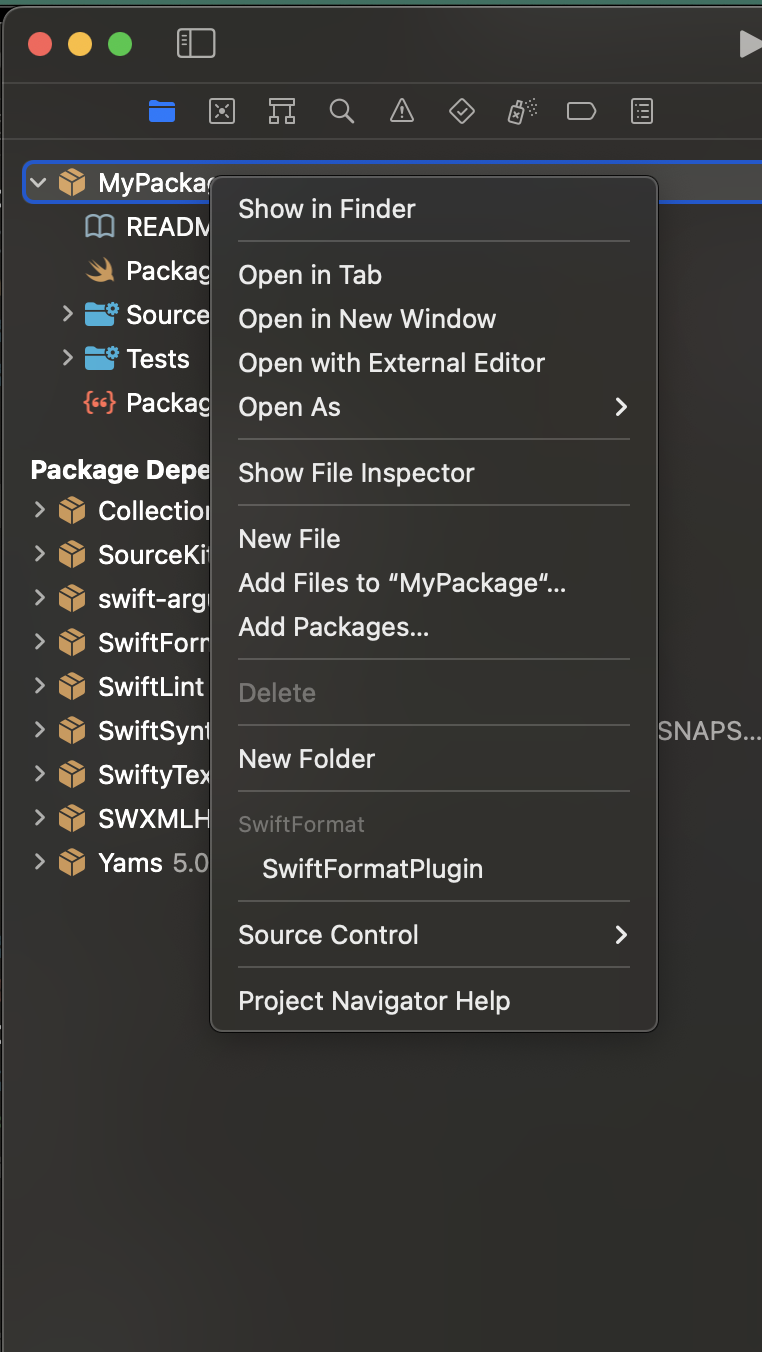This screenshot has width=762, height=1352.
Task: Collapse the MyPackage root disclosure arrow
Action: [x=39, y=183]
